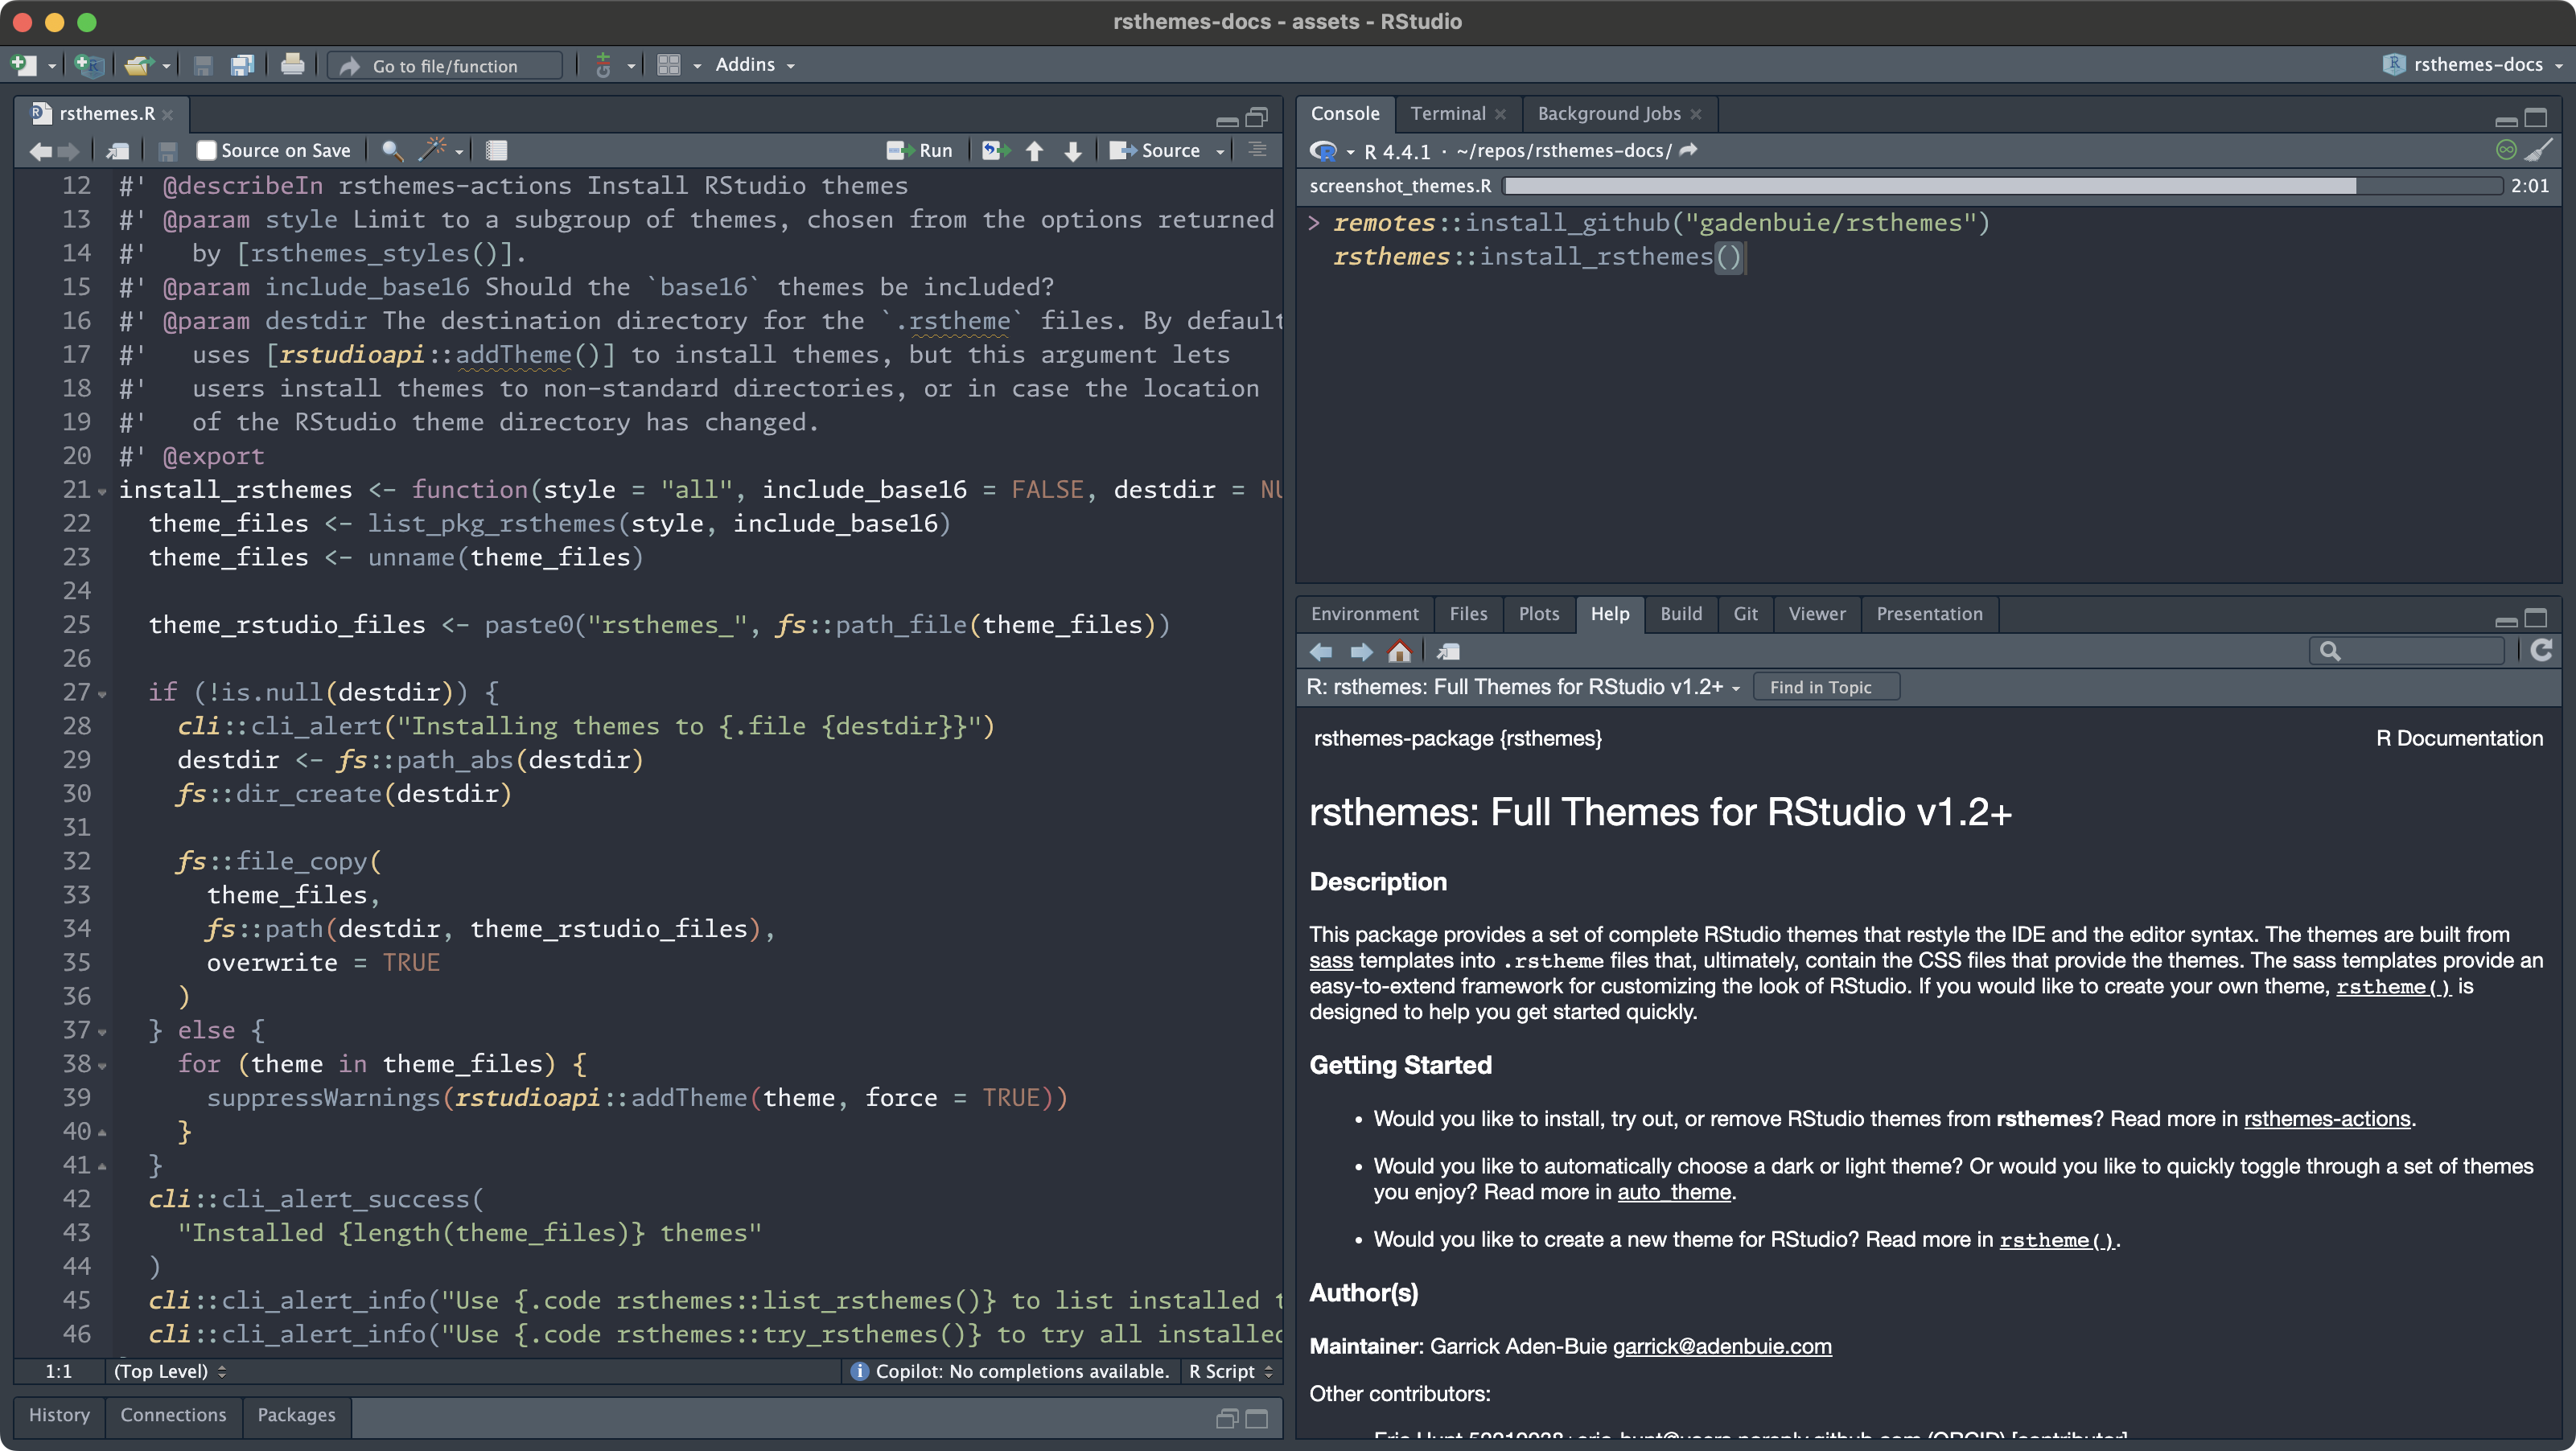Click the Find in Topic button
Viewport: 2576px width, 1451px height.
tap(1820, 687)
